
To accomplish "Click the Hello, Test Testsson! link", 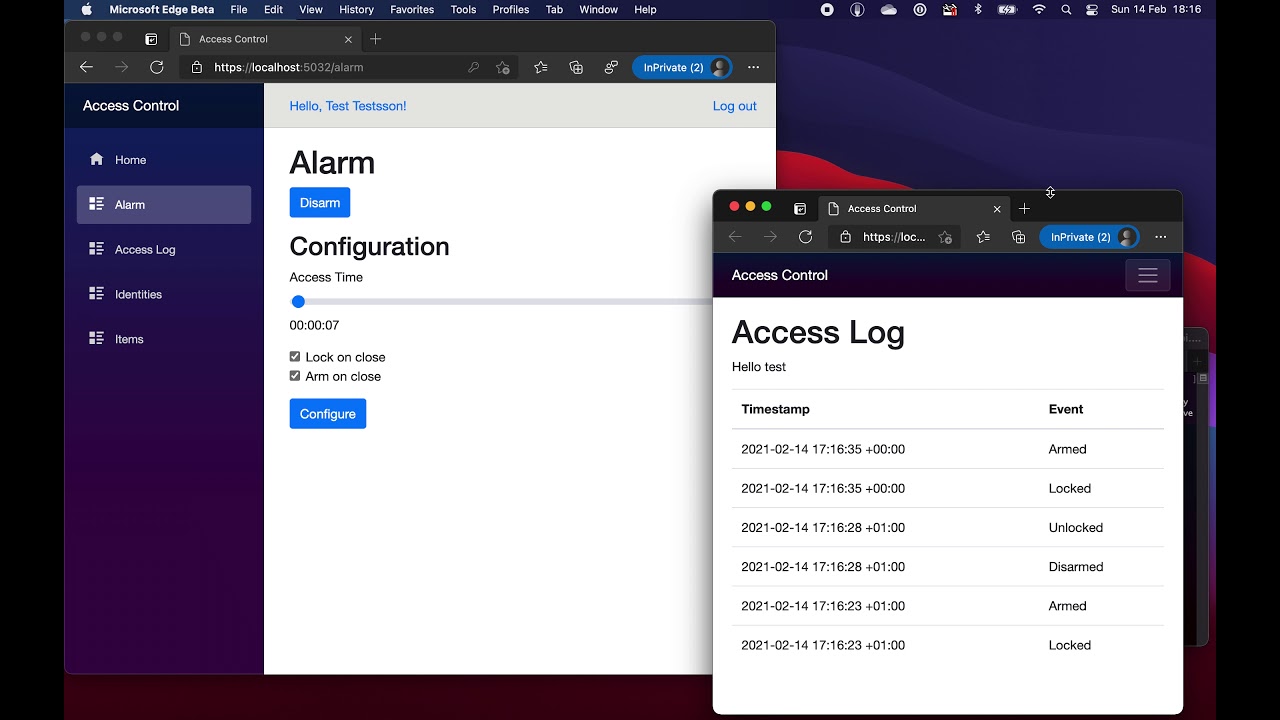I will click(x=348, y=106).
